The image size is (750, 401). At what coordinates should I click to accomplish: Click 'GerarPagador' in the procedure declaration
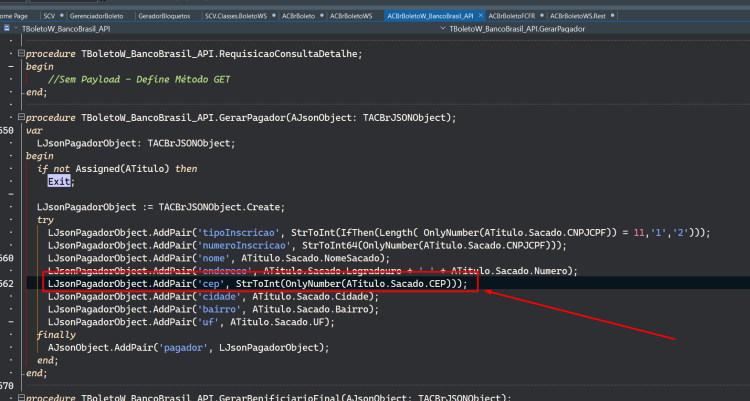252,117
